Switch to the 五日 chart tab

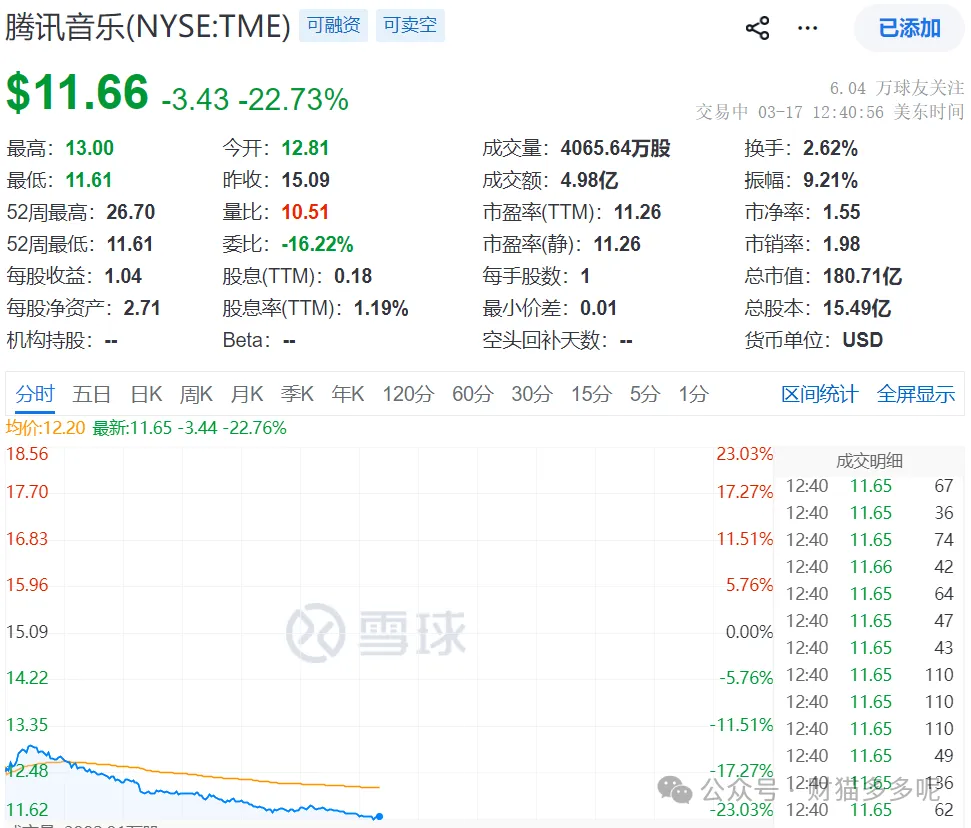coord(92,394)
